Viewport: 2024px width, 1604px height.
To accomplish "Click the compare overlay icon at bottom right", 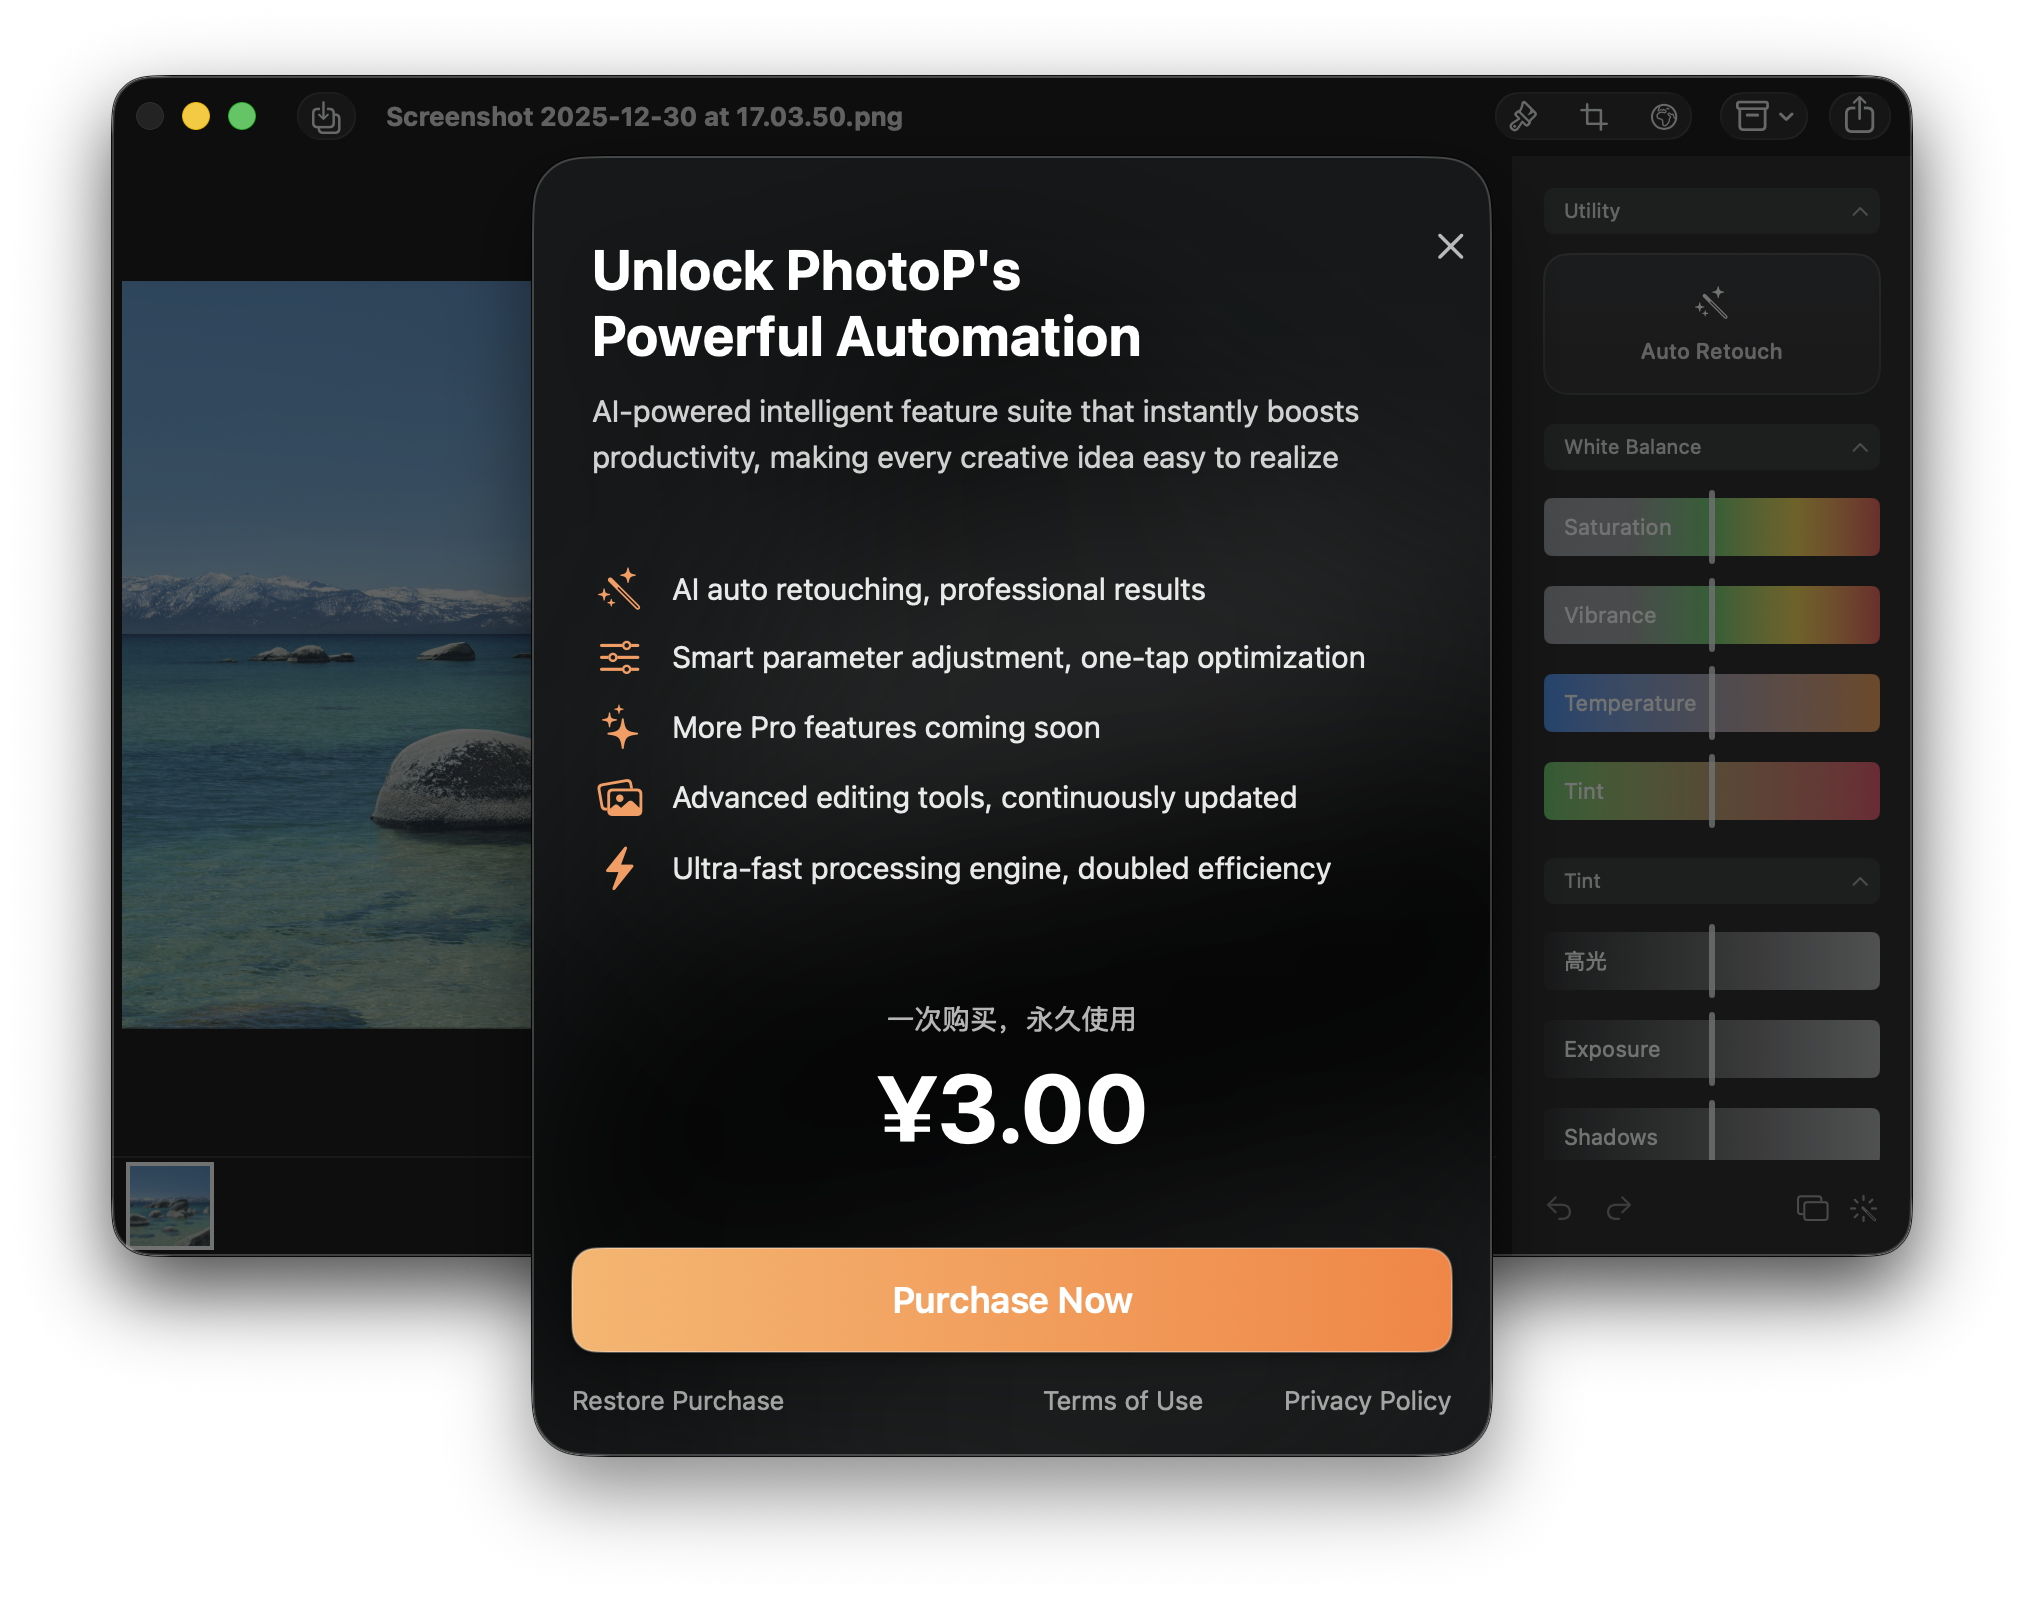I will [1812, 1209].
